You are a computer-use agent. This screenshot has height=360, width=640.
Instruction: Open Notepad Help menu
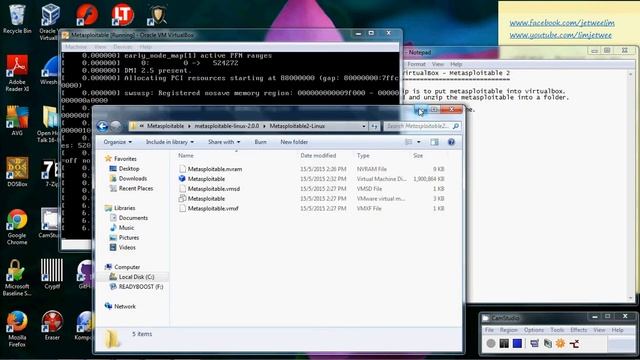456,64
